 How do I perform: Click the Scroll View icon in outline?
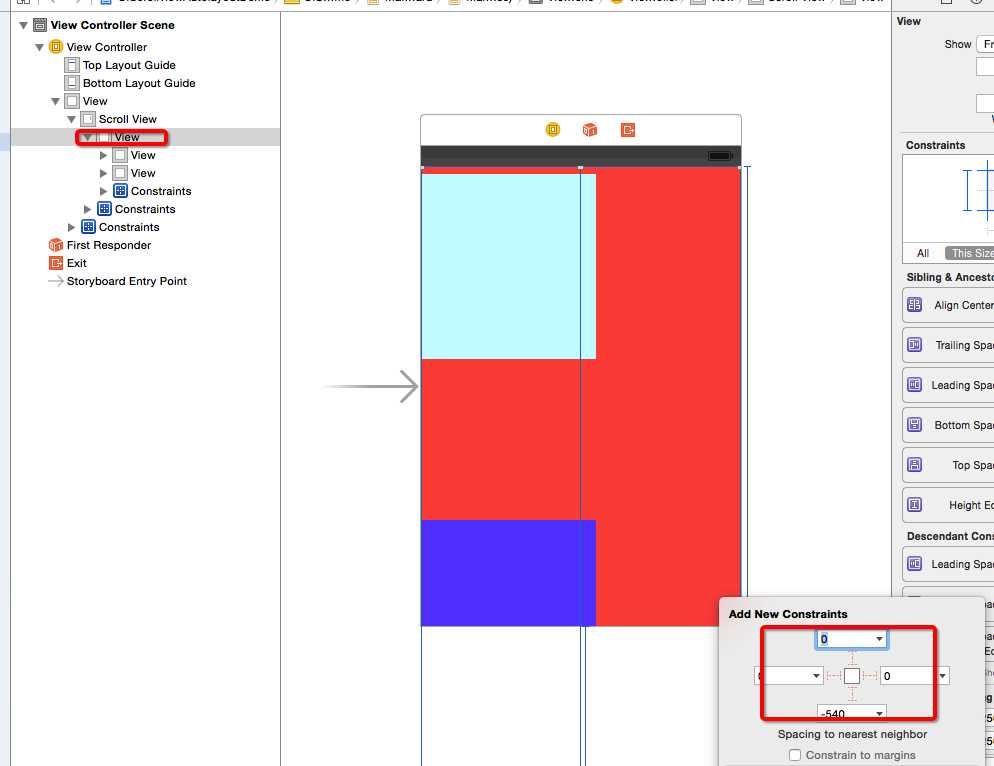(88, 119)
